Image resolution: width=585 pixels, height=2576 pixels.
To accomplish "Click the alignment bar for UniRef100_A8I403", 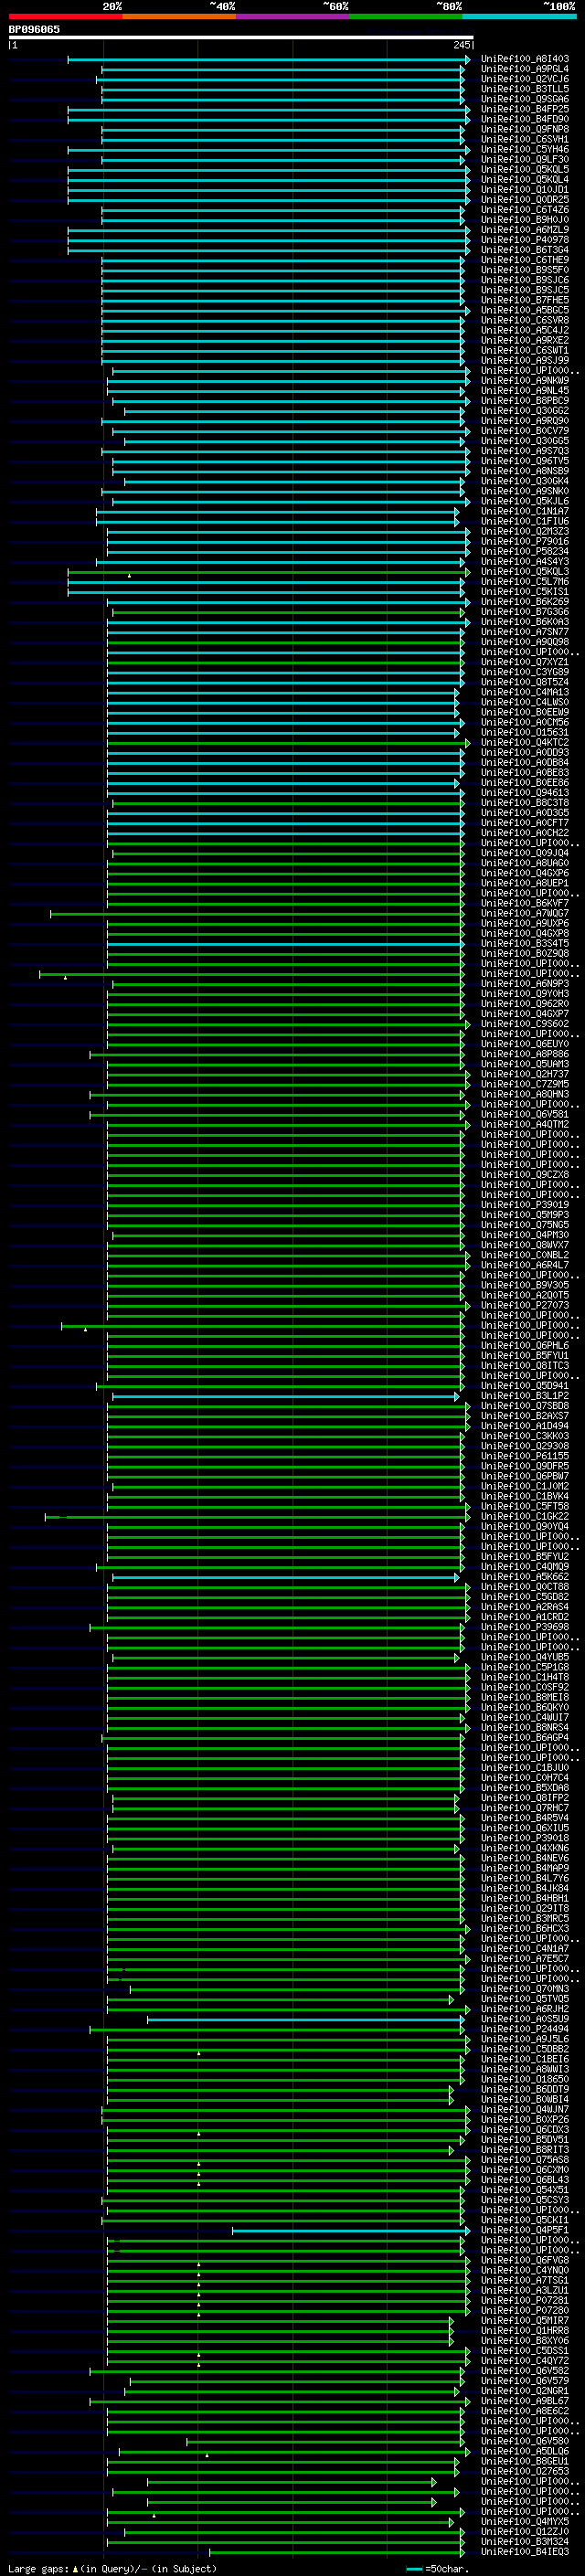I will 269,59.
